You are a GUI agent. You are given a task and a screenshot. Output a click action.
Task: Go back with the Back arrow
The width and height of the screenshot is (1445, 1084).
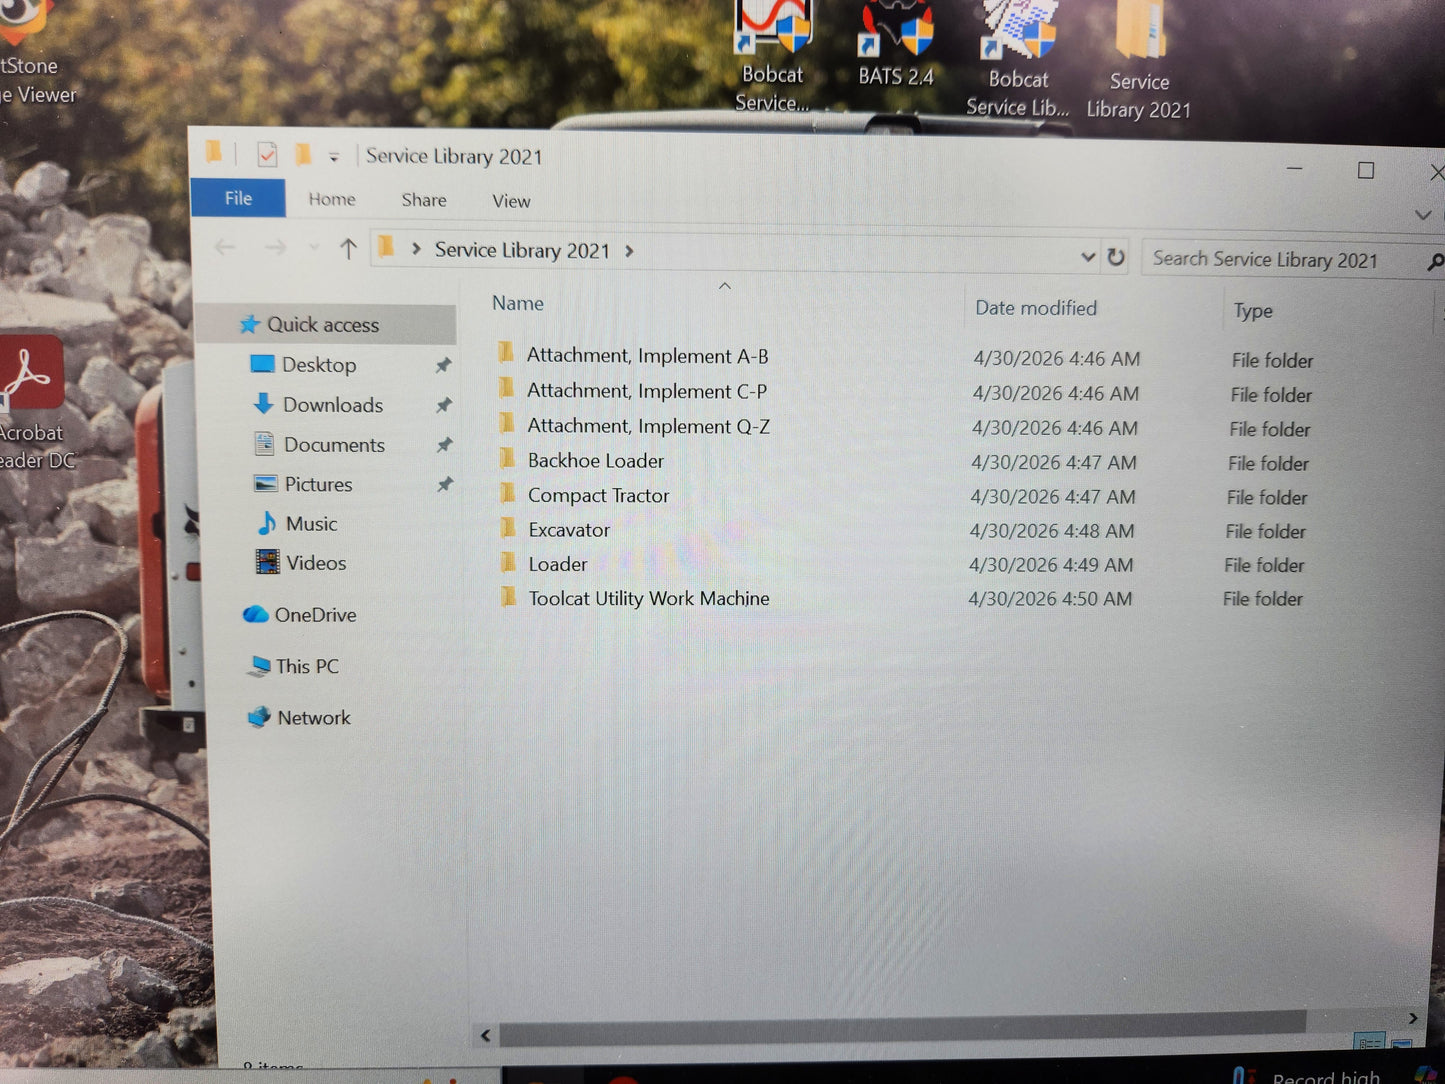(x=225, y=246)
